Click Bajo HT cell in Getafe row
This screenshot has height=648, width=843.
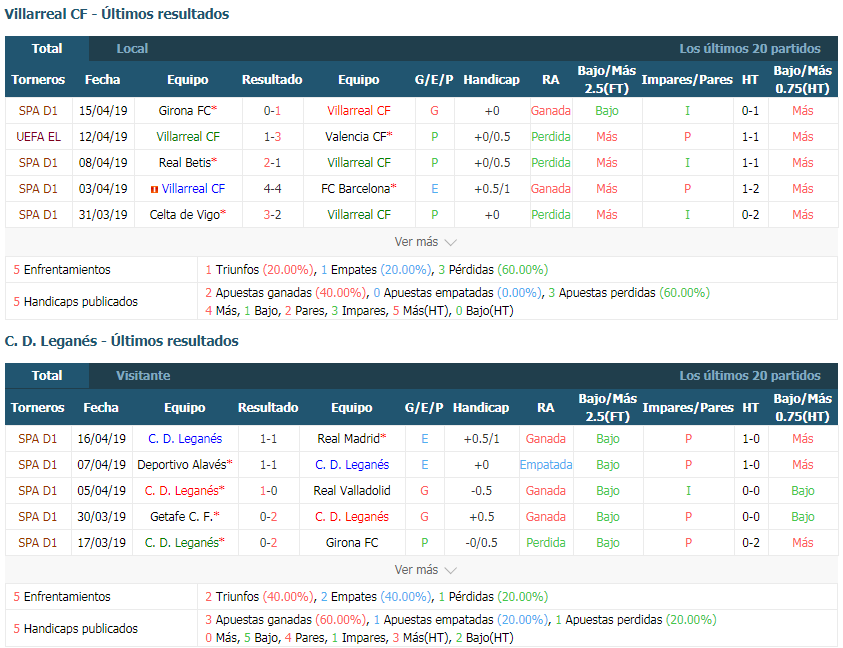(x=803, y=517)
